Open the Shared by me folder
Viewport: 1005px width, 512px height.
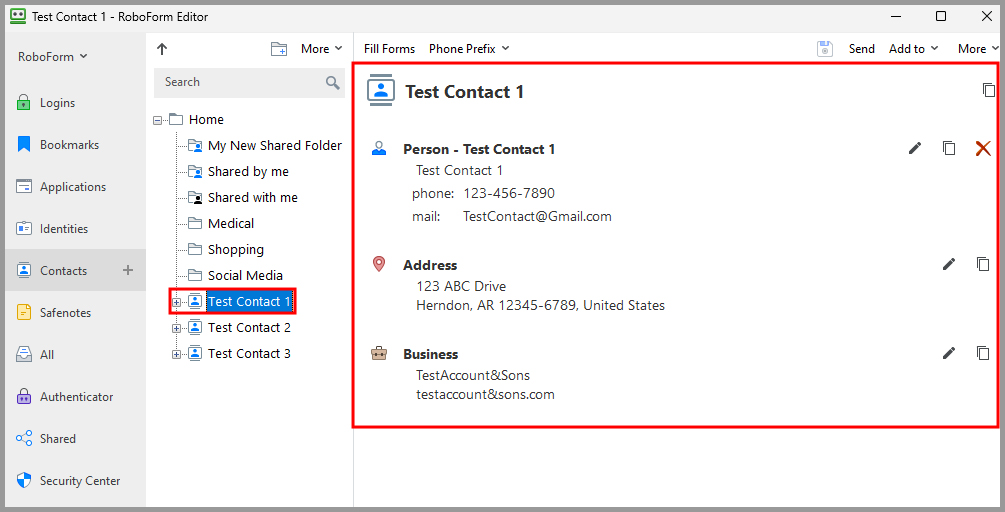pyautogui.click(x=248, y=172)
